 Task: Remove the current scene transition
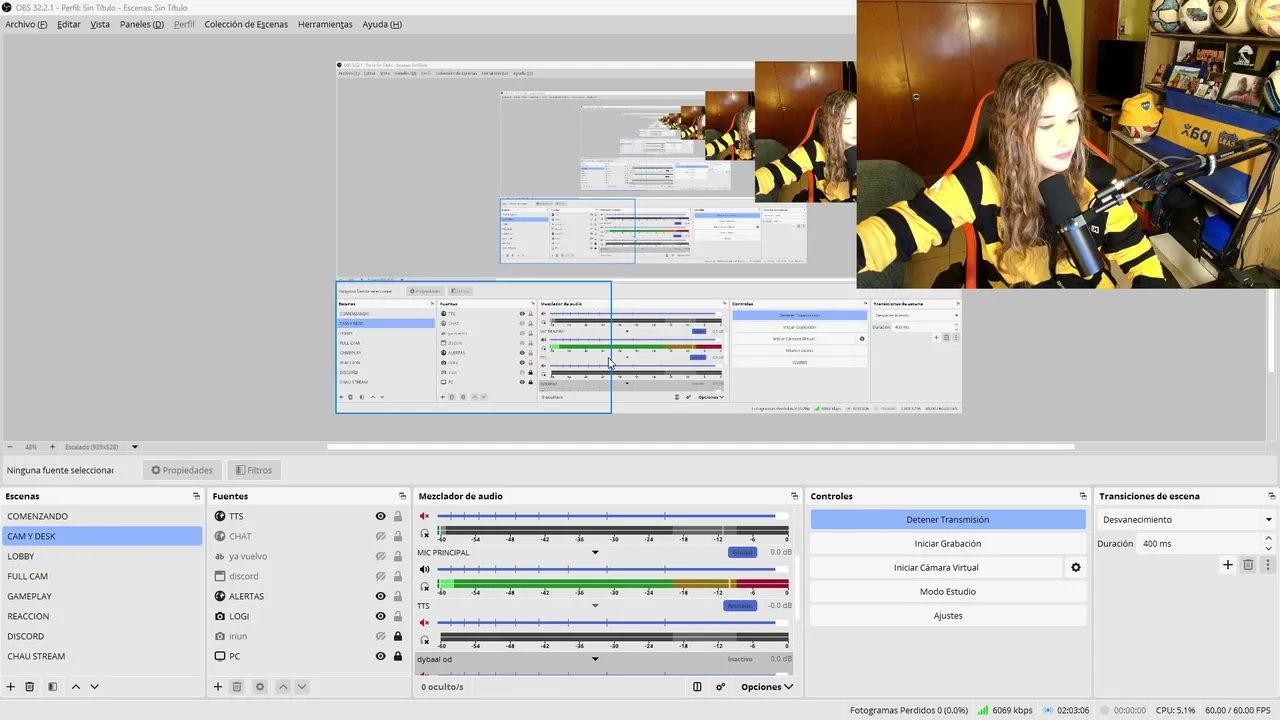(x=1248, y=565)
